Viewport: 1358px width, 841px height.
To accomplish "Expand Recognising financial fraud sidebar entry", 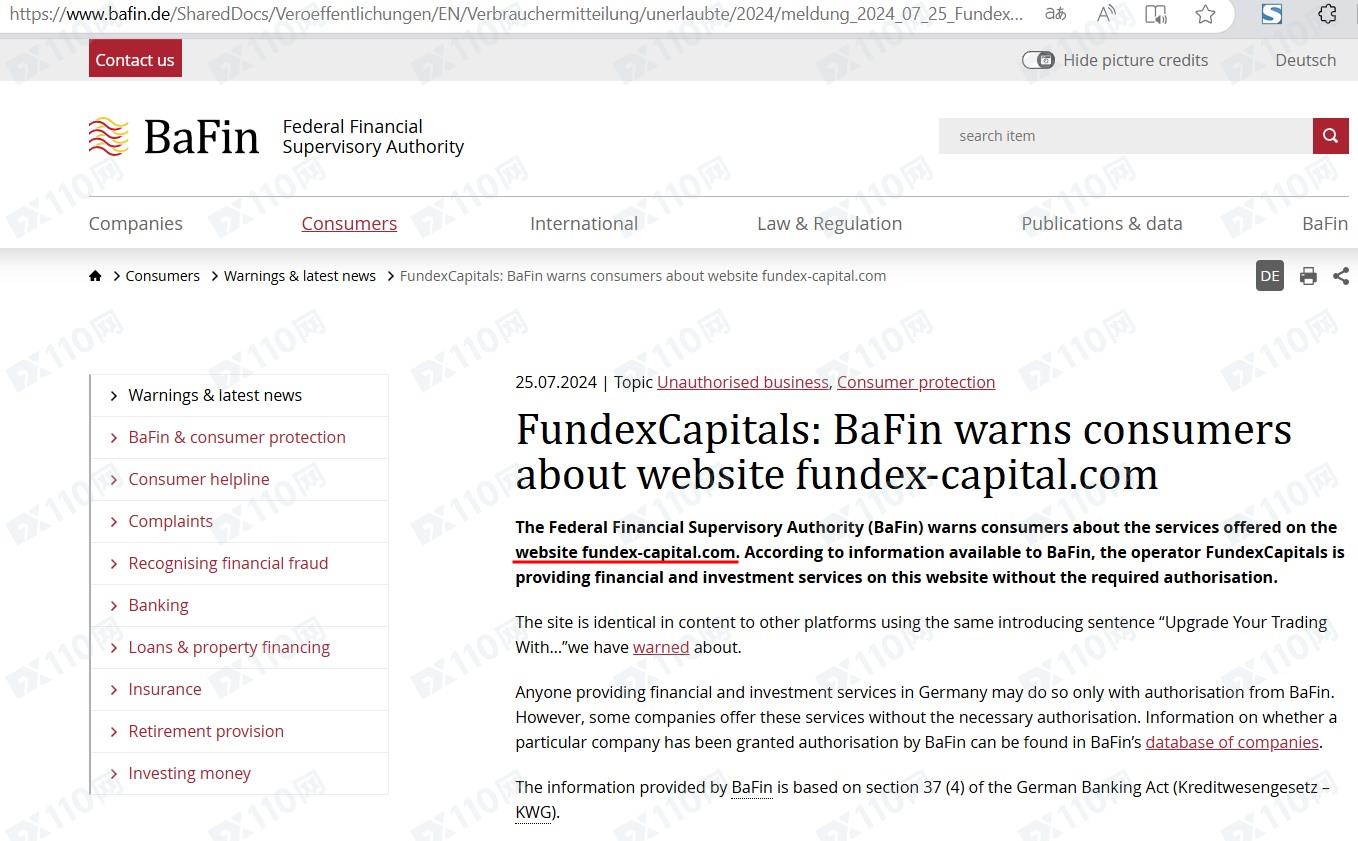I will (x=228, y=563).
